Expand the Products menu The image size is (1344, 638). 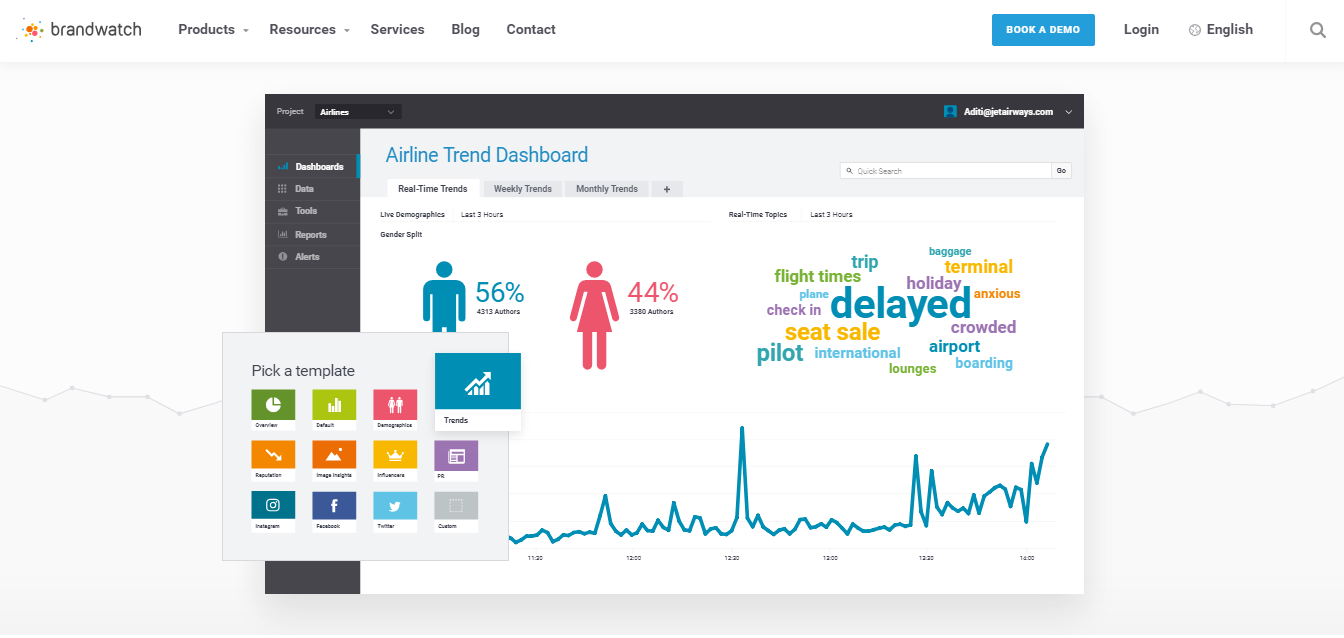[x=213, y=30]
